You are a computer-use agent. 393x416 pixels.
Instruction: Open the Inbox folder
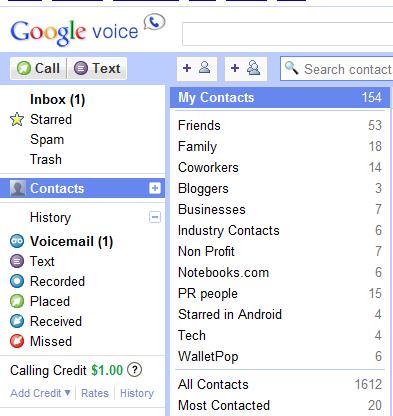(57, 99)
